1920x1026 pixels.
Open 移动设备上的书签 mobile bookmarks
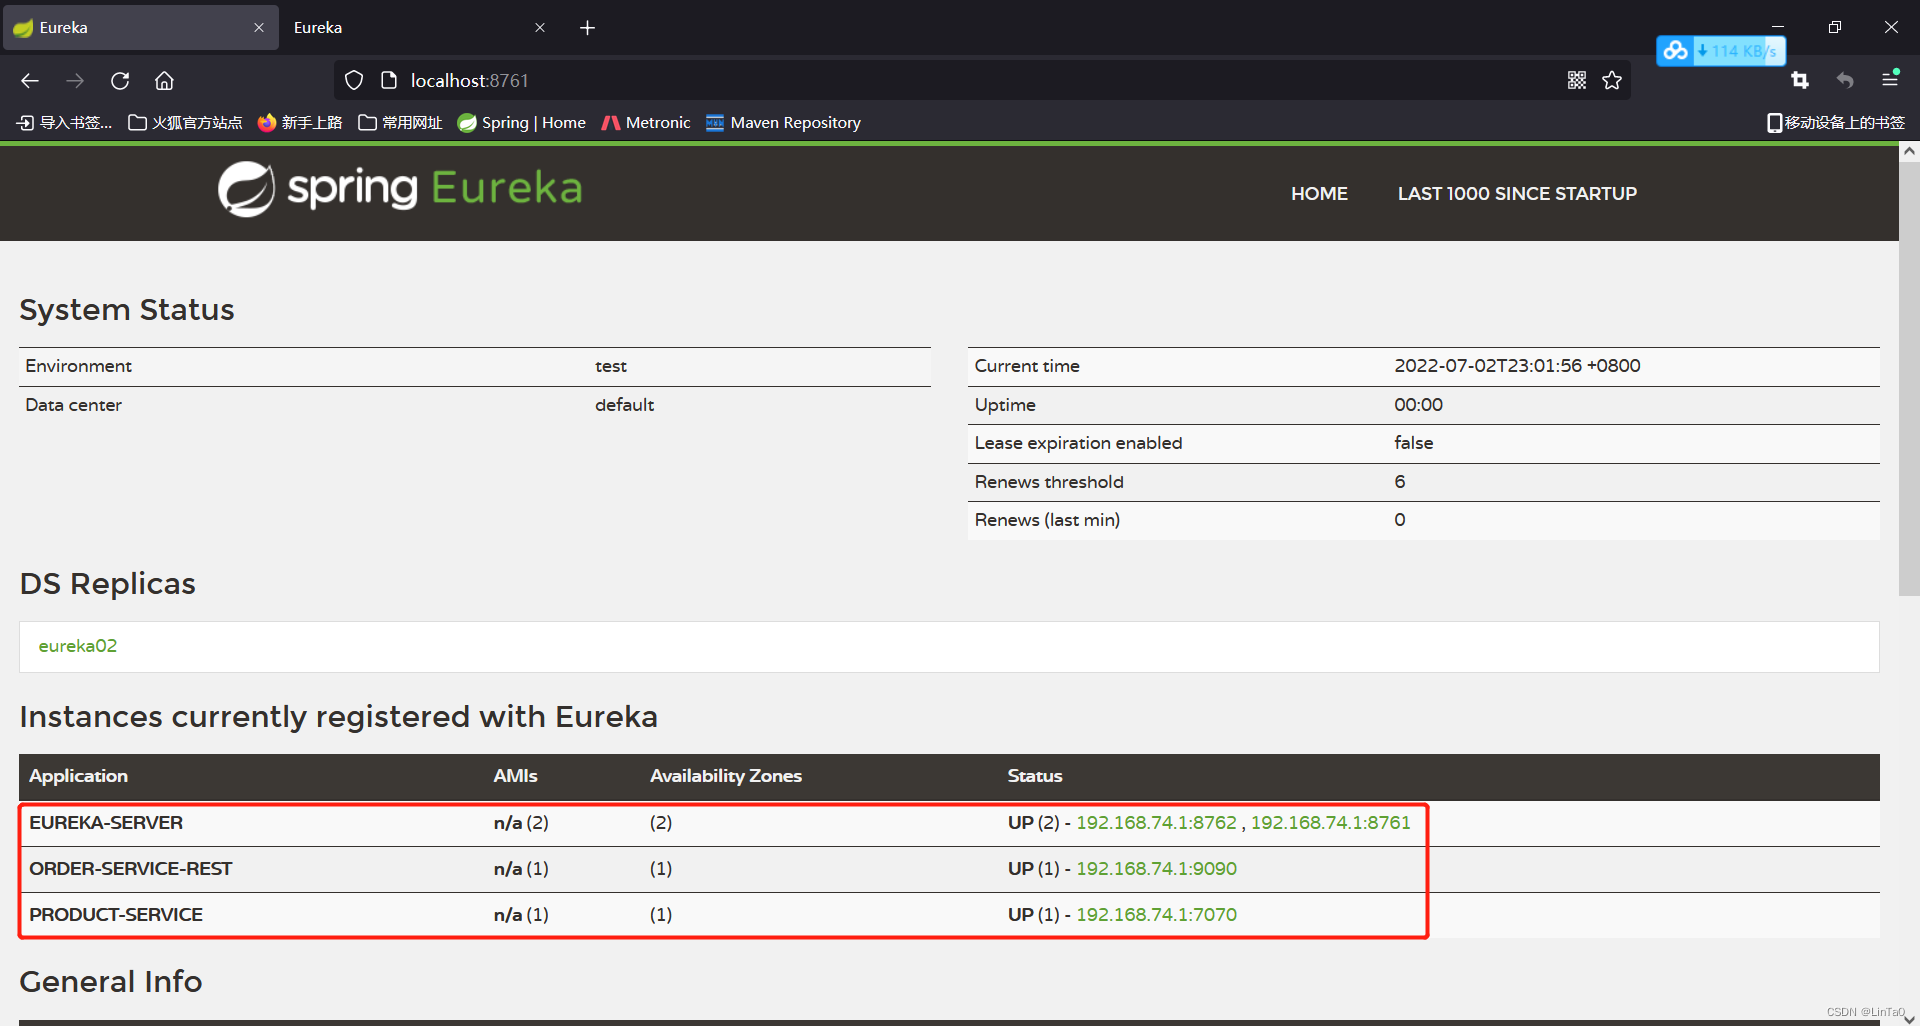coord(1836,123)
